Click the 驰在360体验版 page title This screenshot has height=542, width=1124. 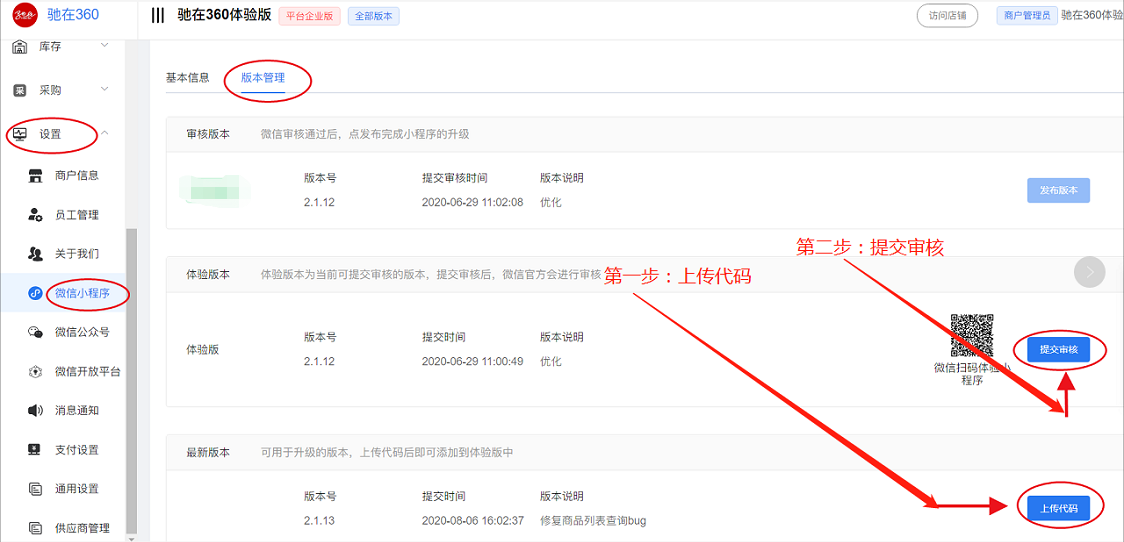coord(224,15)
